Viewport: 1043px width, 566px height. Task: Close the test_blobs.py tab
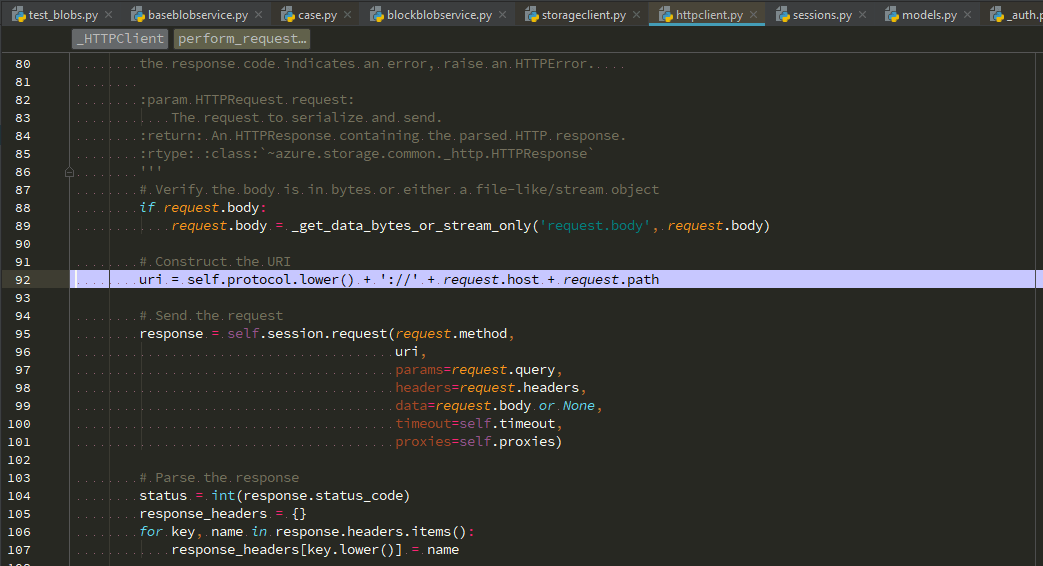click(x=108, y=15)
